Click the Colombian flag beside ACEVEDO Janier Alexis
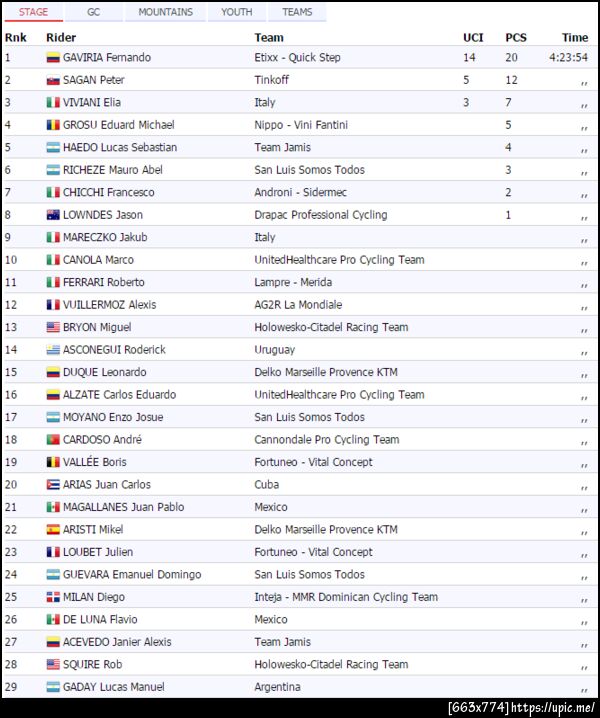Image resolution: width=600 pixels, height=718 pixels. 53,642
